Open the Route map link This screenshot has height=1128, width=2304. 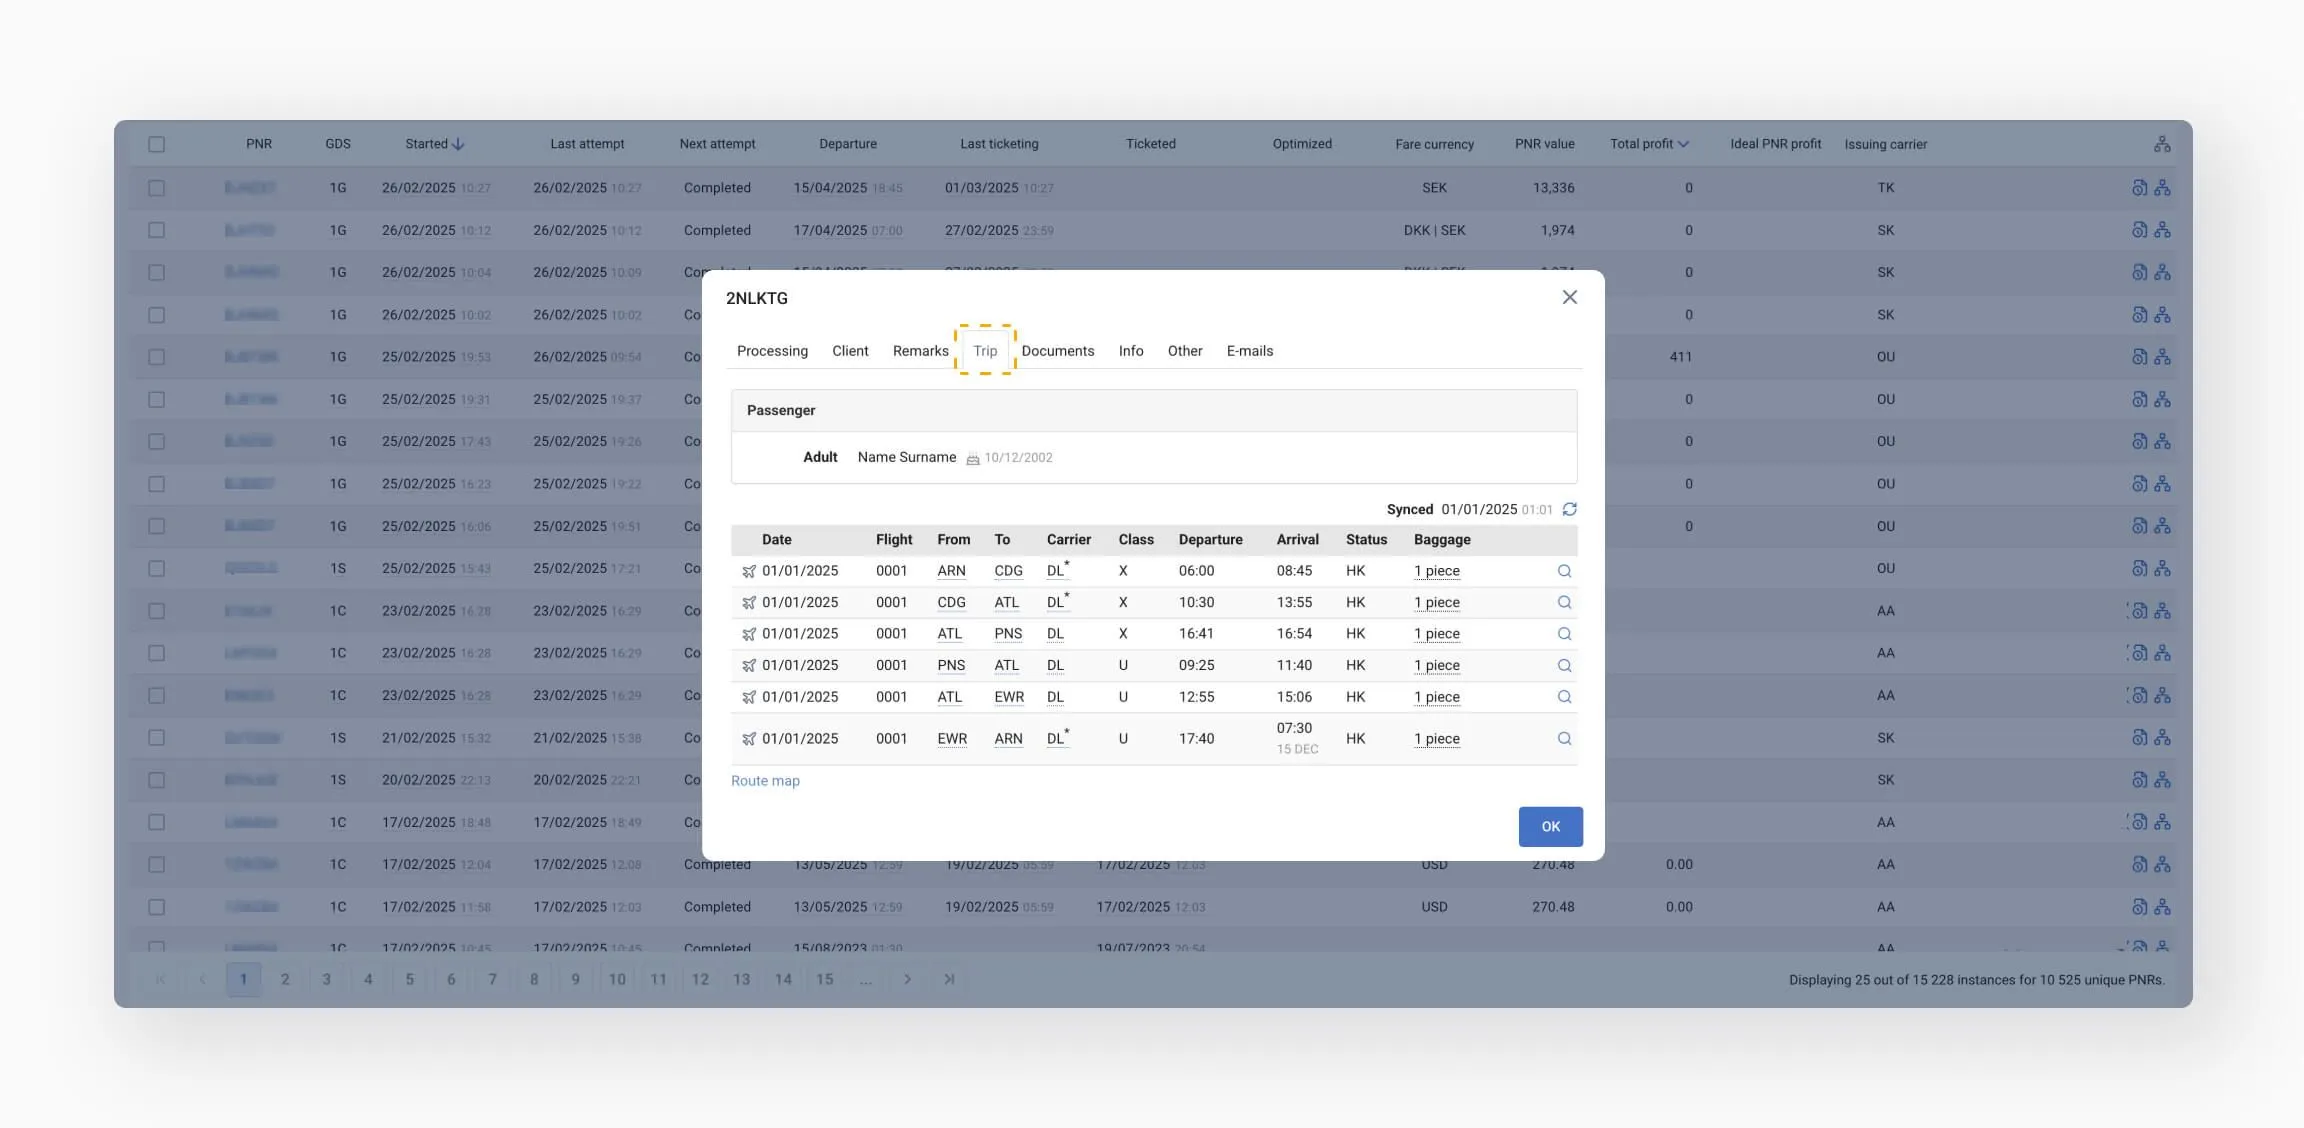(x=765, y=781)
